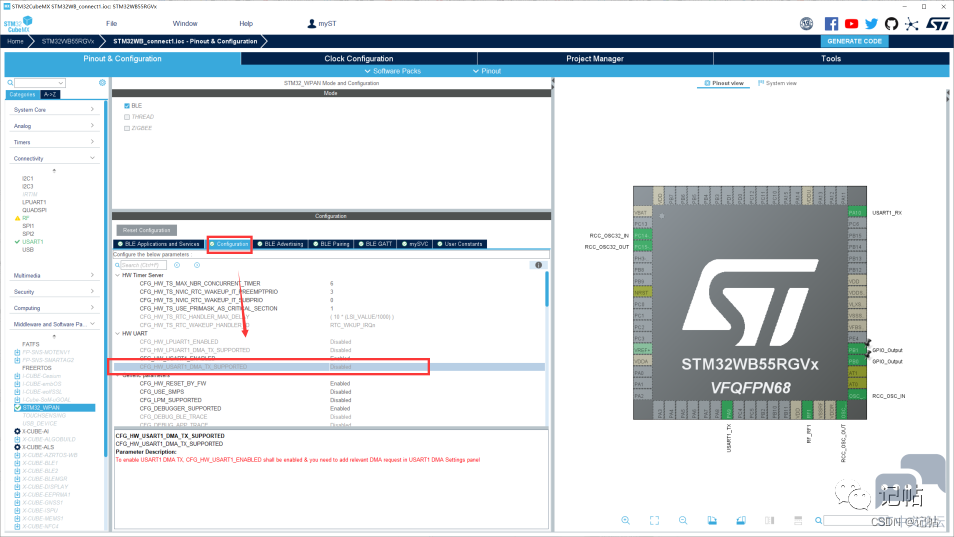Open the category panel settings gear
The height and width of the screenshot is (537, 954).
pyautogui.click(x=102, y=83)
